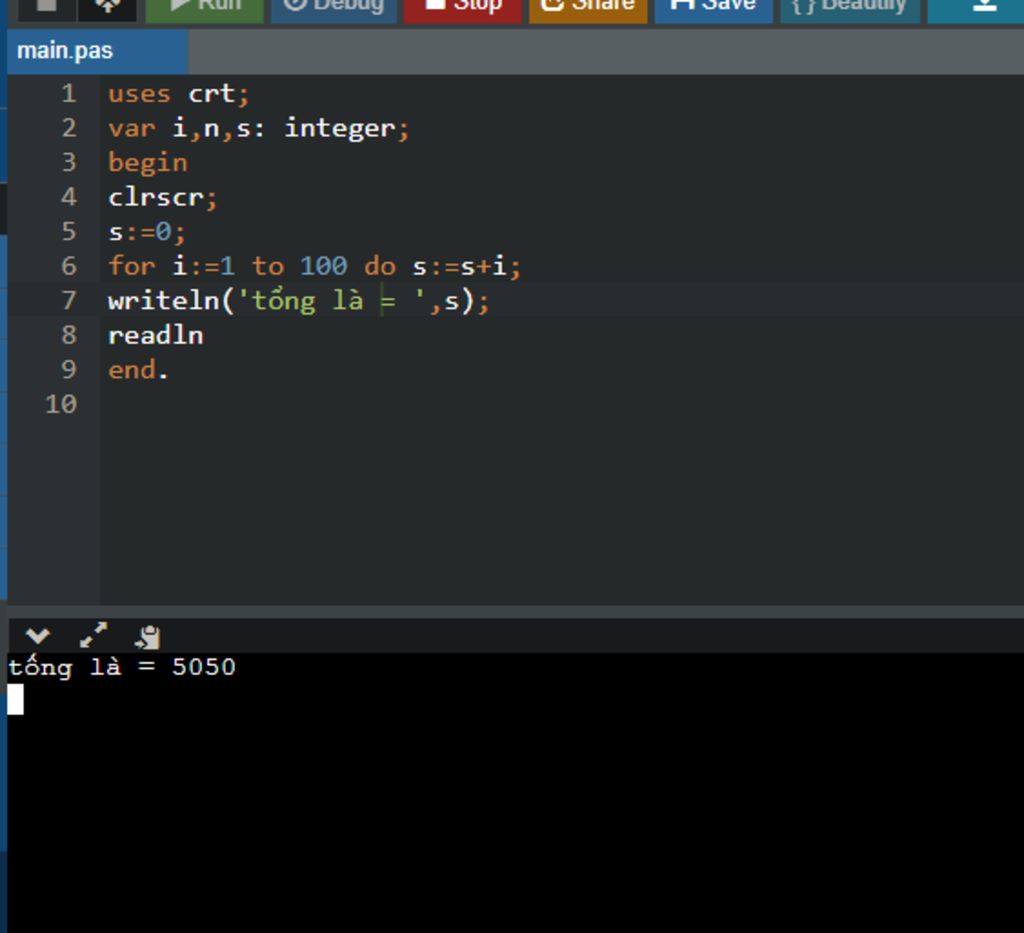Click the number 100 in the for loop
The image size is (1024, 933).
pos(323,266)
